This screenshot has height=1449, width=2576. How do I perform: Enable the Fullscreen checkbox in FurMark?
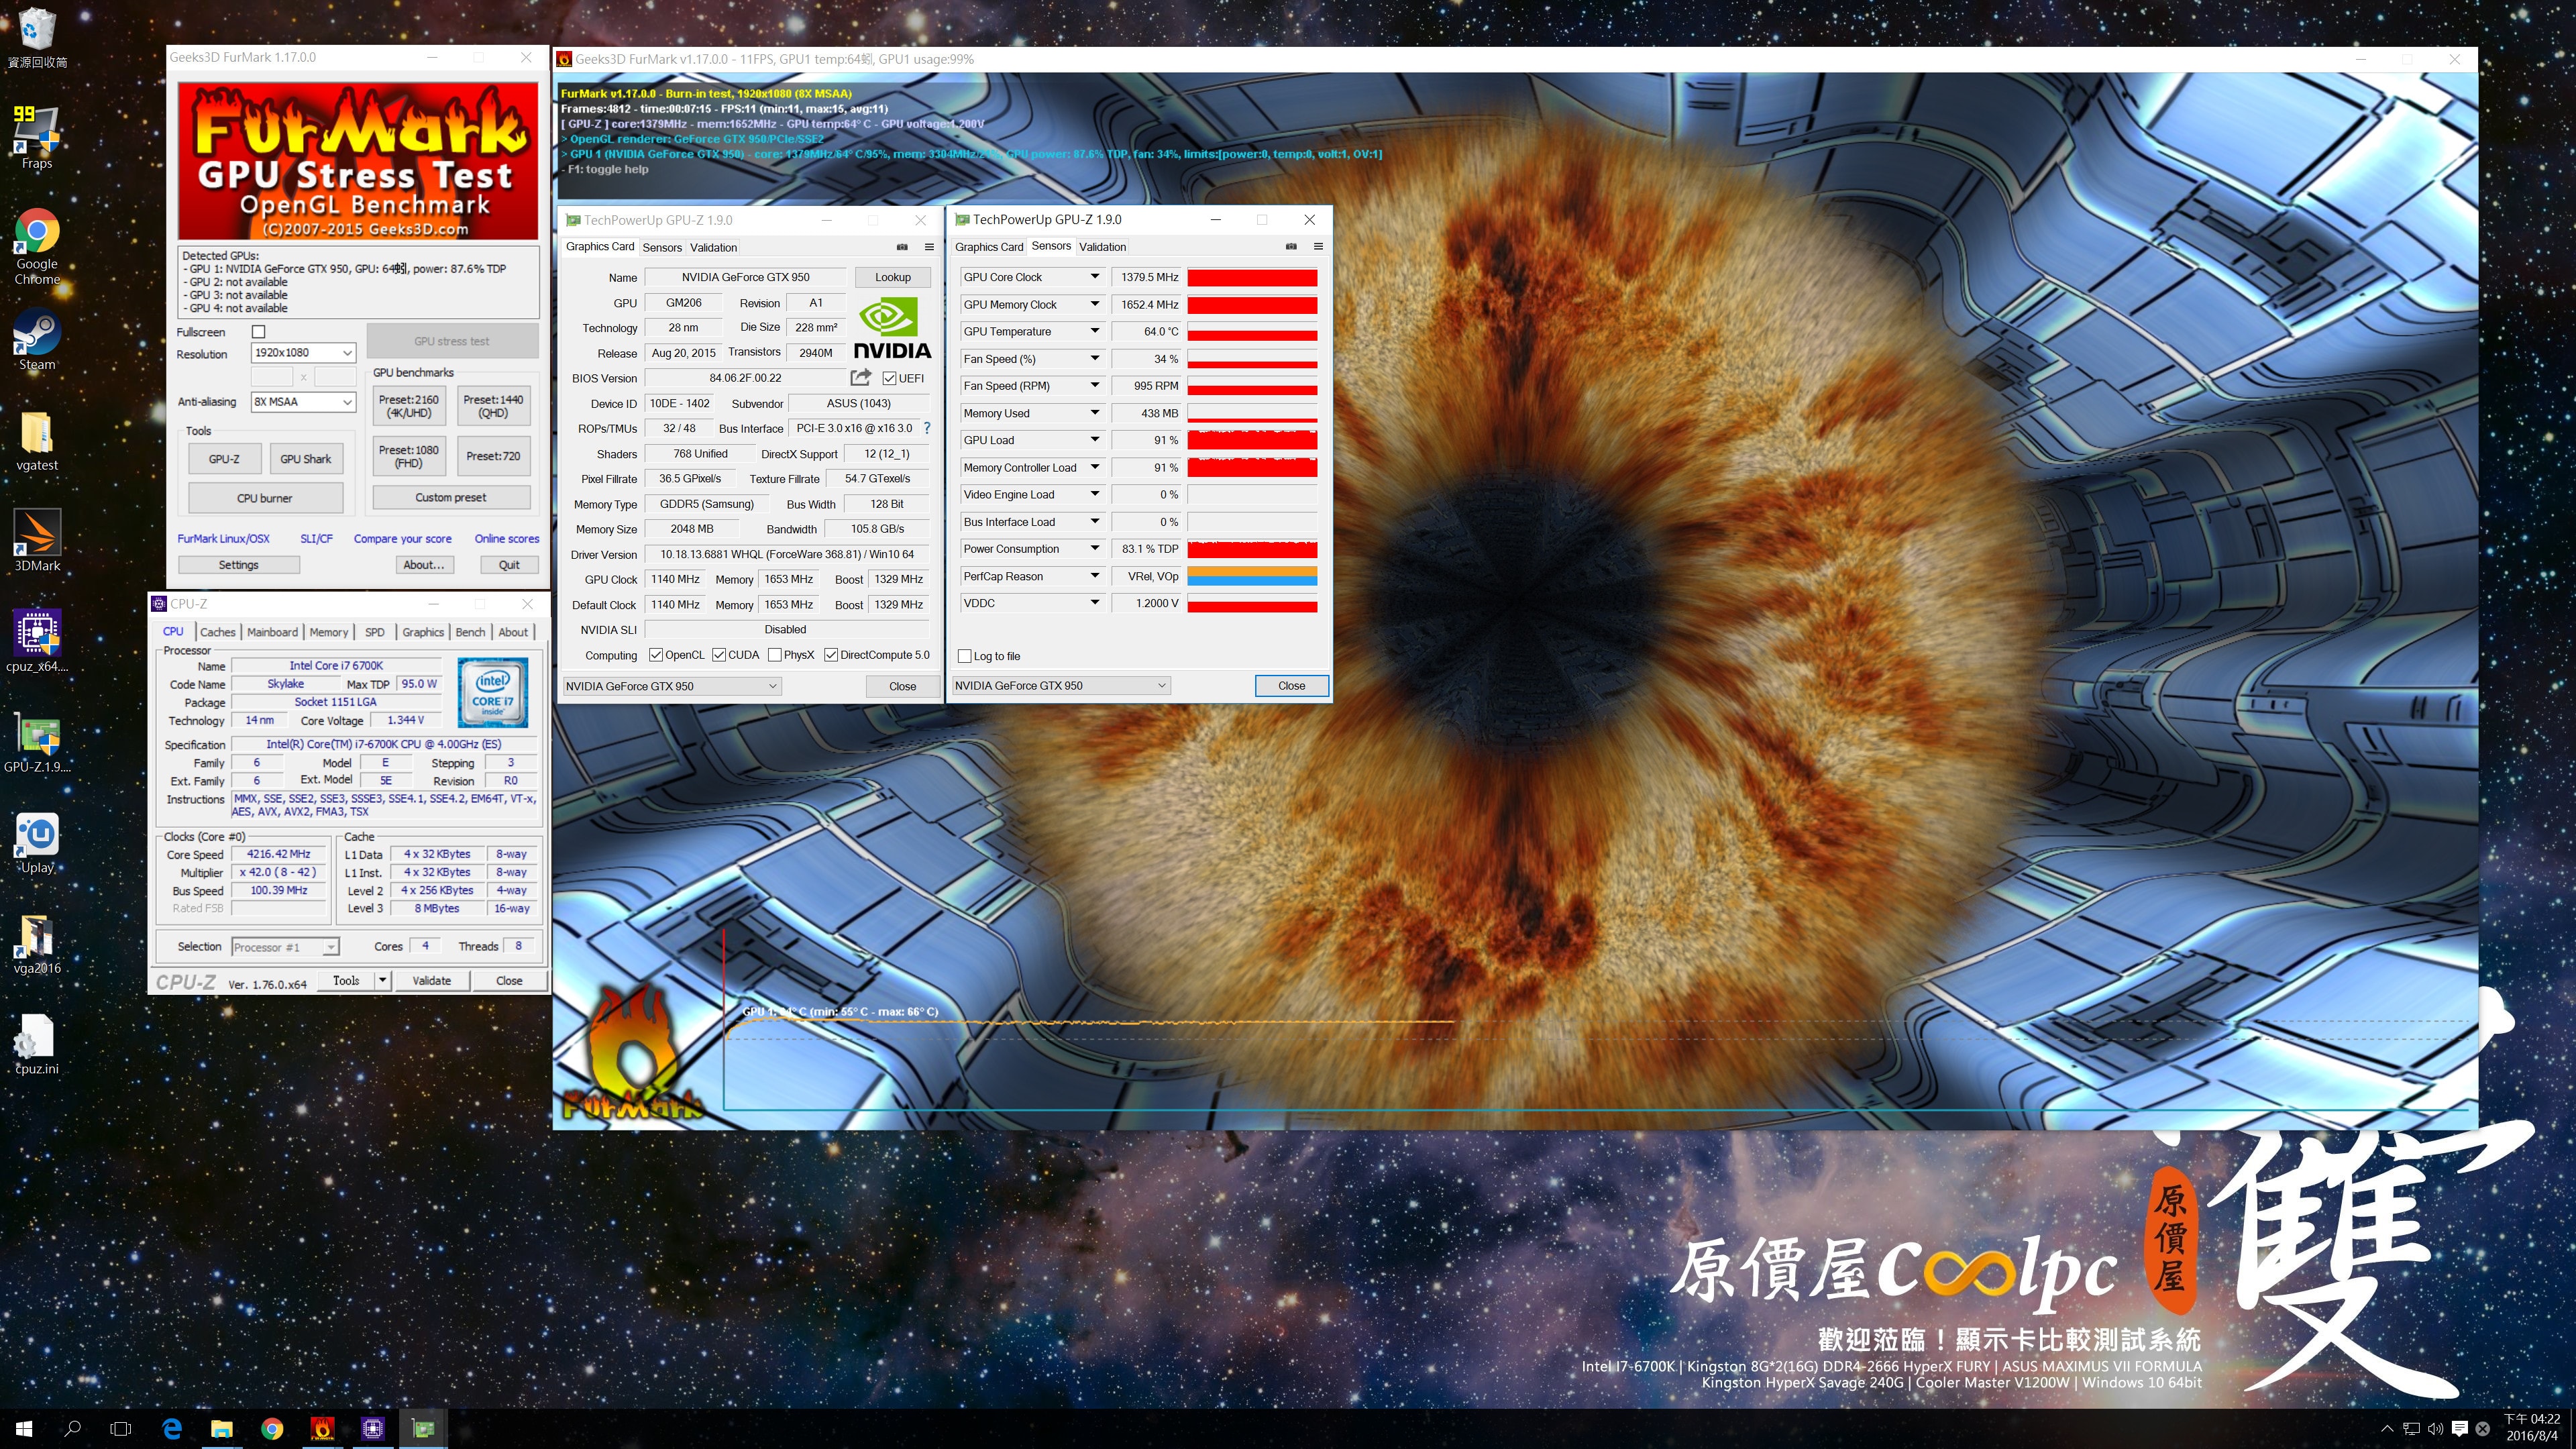coord(259,332)
